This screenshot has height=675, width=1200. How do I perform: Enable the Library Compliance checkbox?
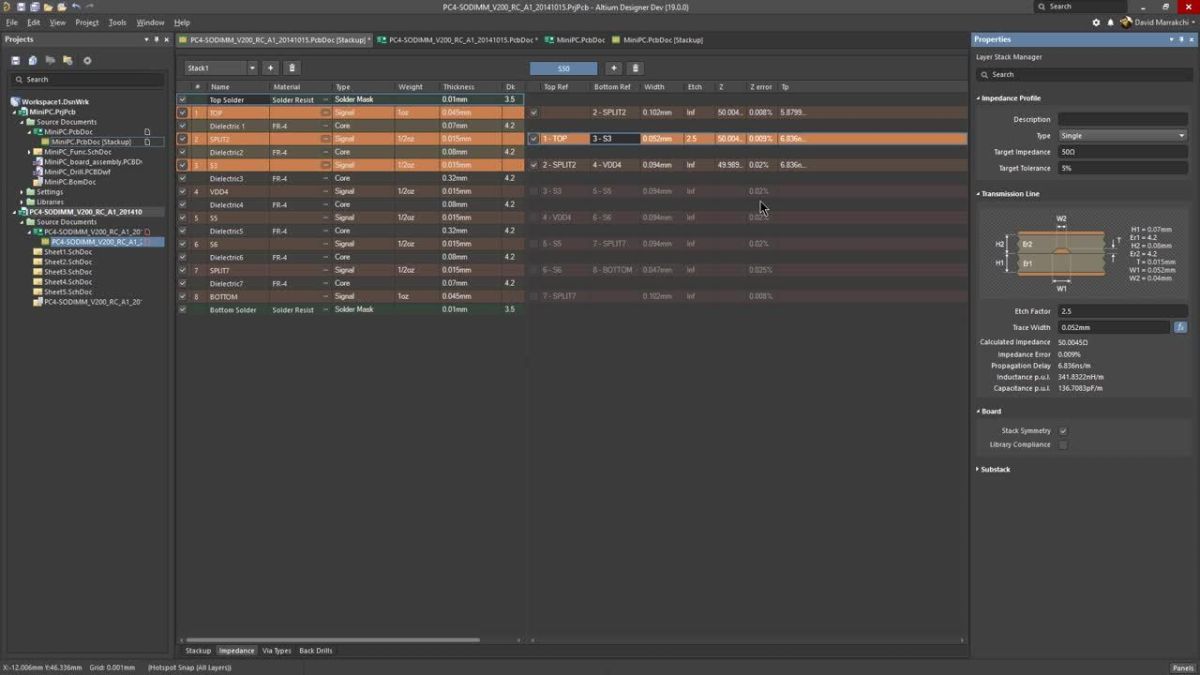[1063, 444]
